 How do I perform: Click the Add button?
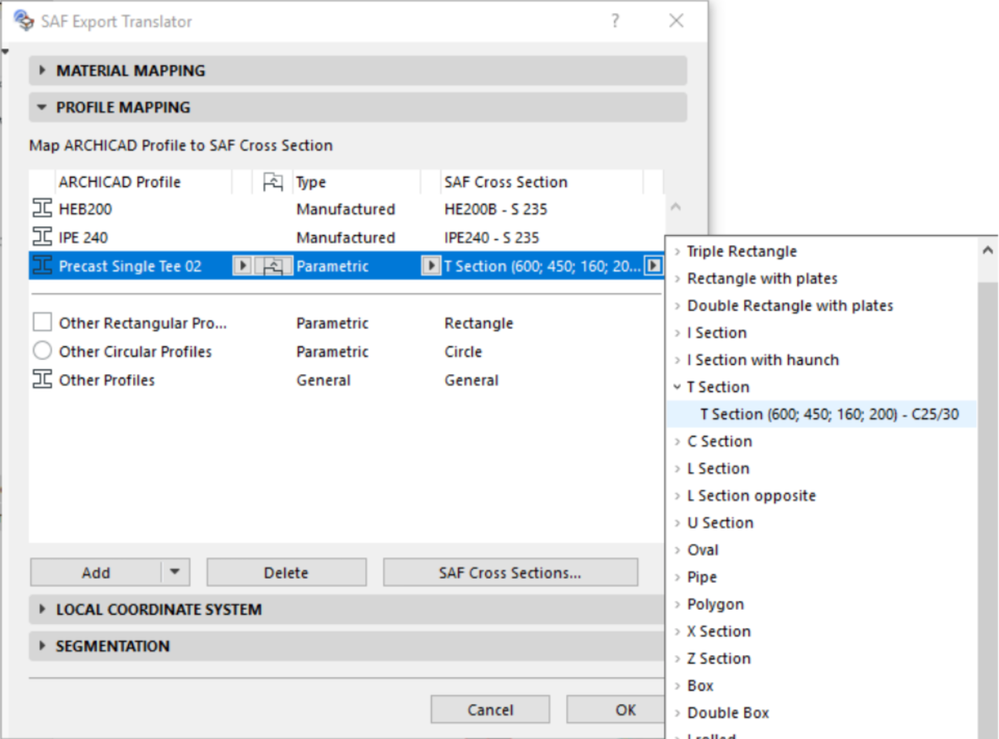click(x=96, y=572)
